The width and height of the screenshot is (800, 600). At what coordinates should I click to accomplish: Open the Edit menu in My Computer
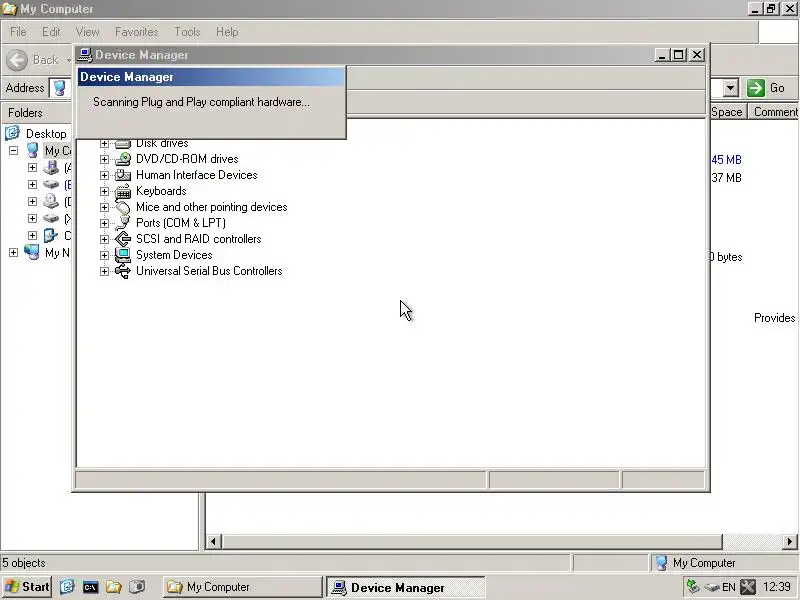coord(51,32)
